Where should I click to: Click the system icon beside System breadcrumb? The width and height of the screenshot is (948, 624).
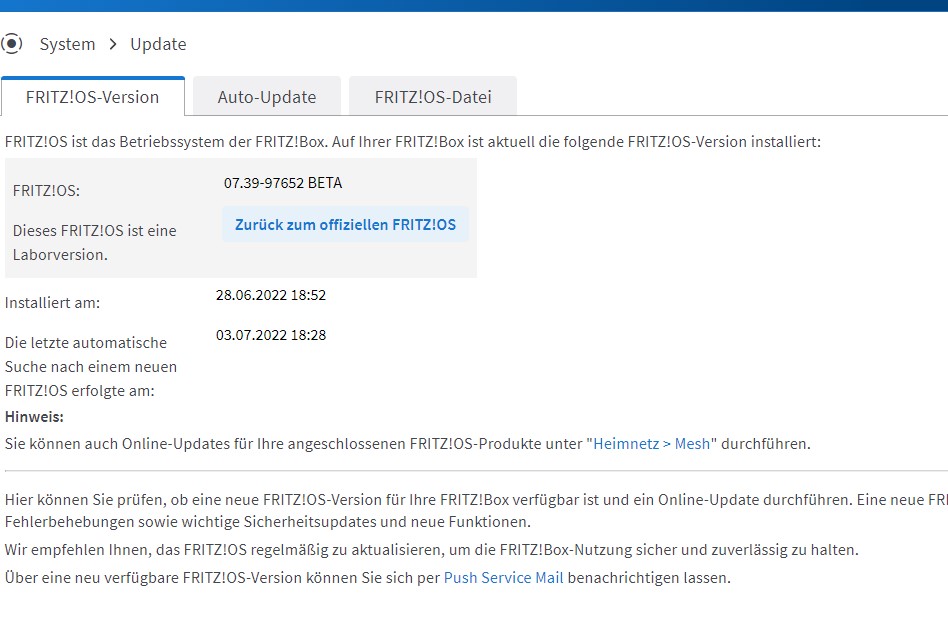point(11,44)
